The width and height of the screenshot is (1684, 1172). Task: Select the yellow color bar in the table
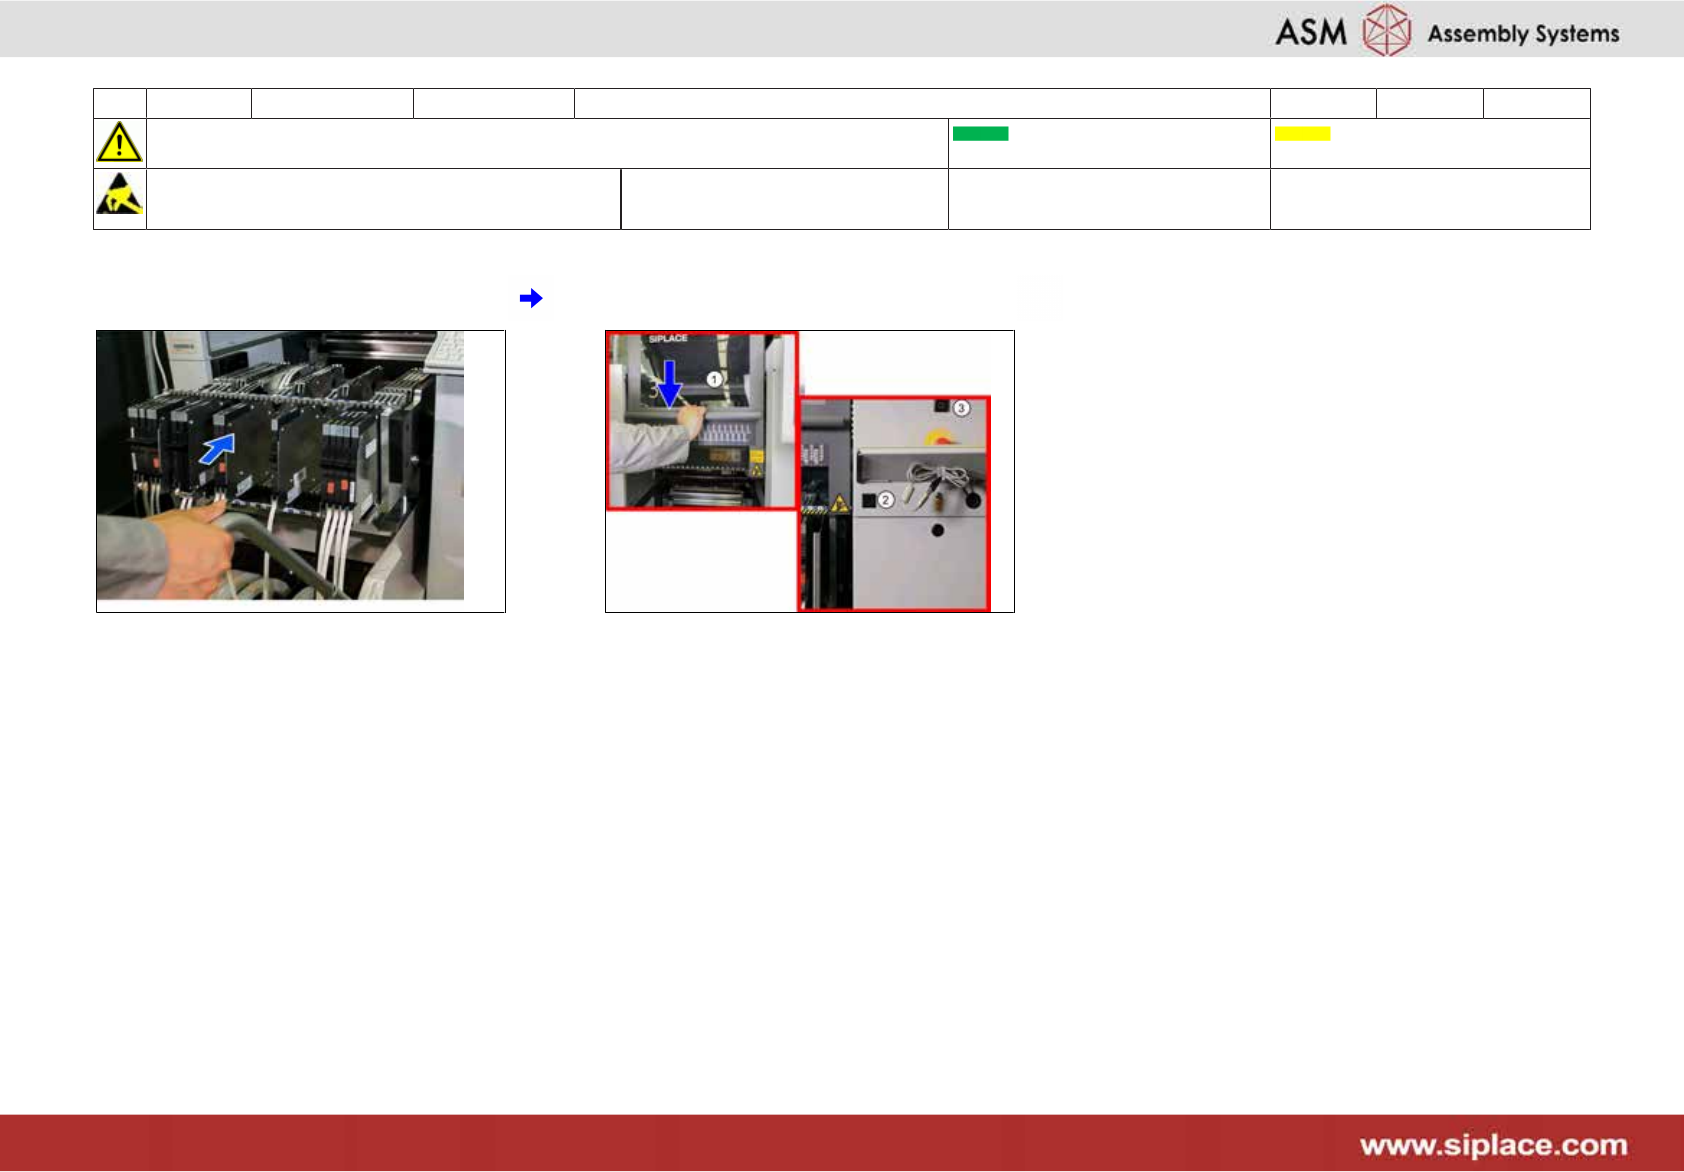point(1302,134)
